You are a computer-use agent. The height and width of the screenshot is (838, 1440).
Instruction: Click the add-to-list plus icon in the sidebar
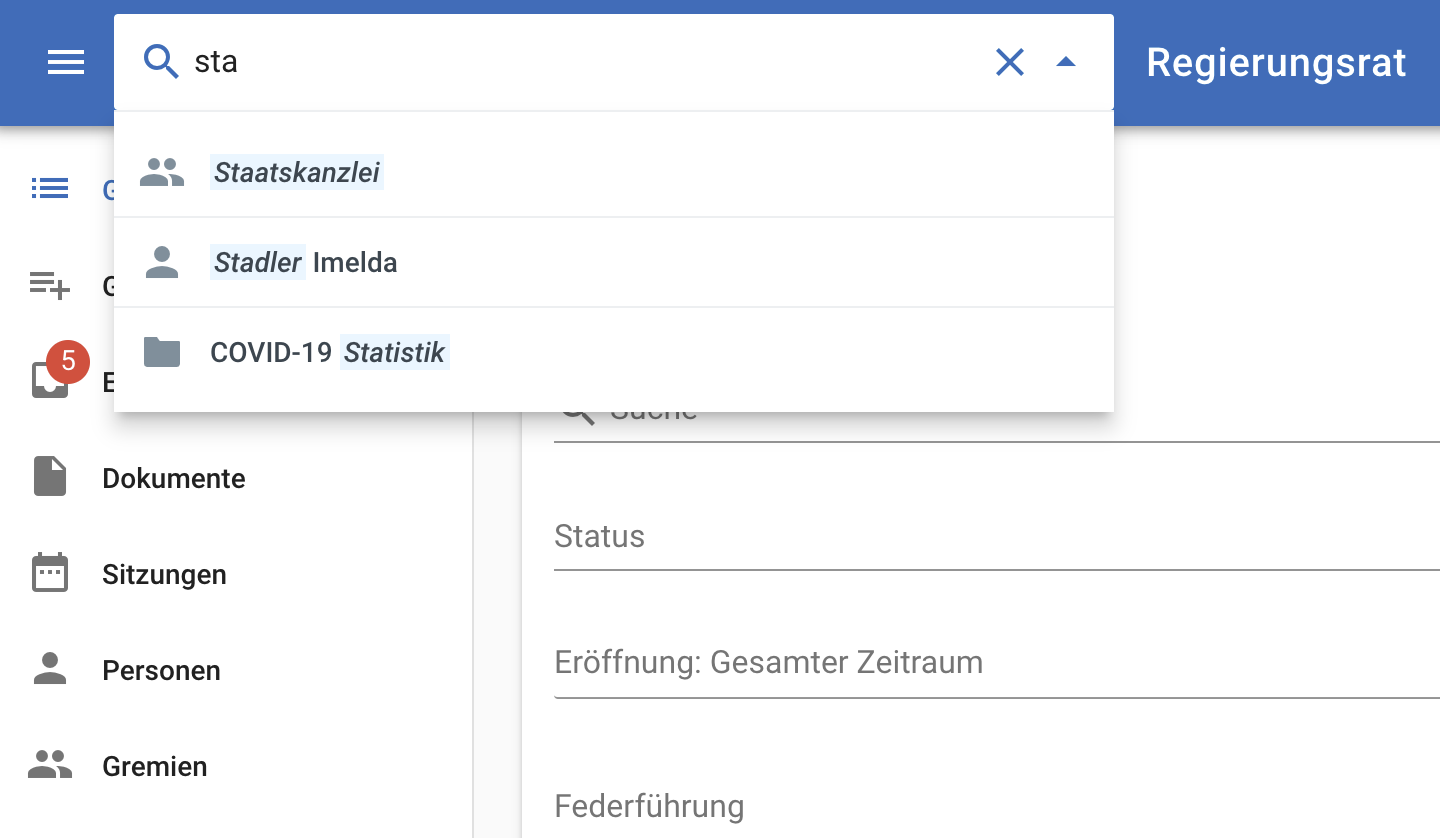click(x=50, y=286)
